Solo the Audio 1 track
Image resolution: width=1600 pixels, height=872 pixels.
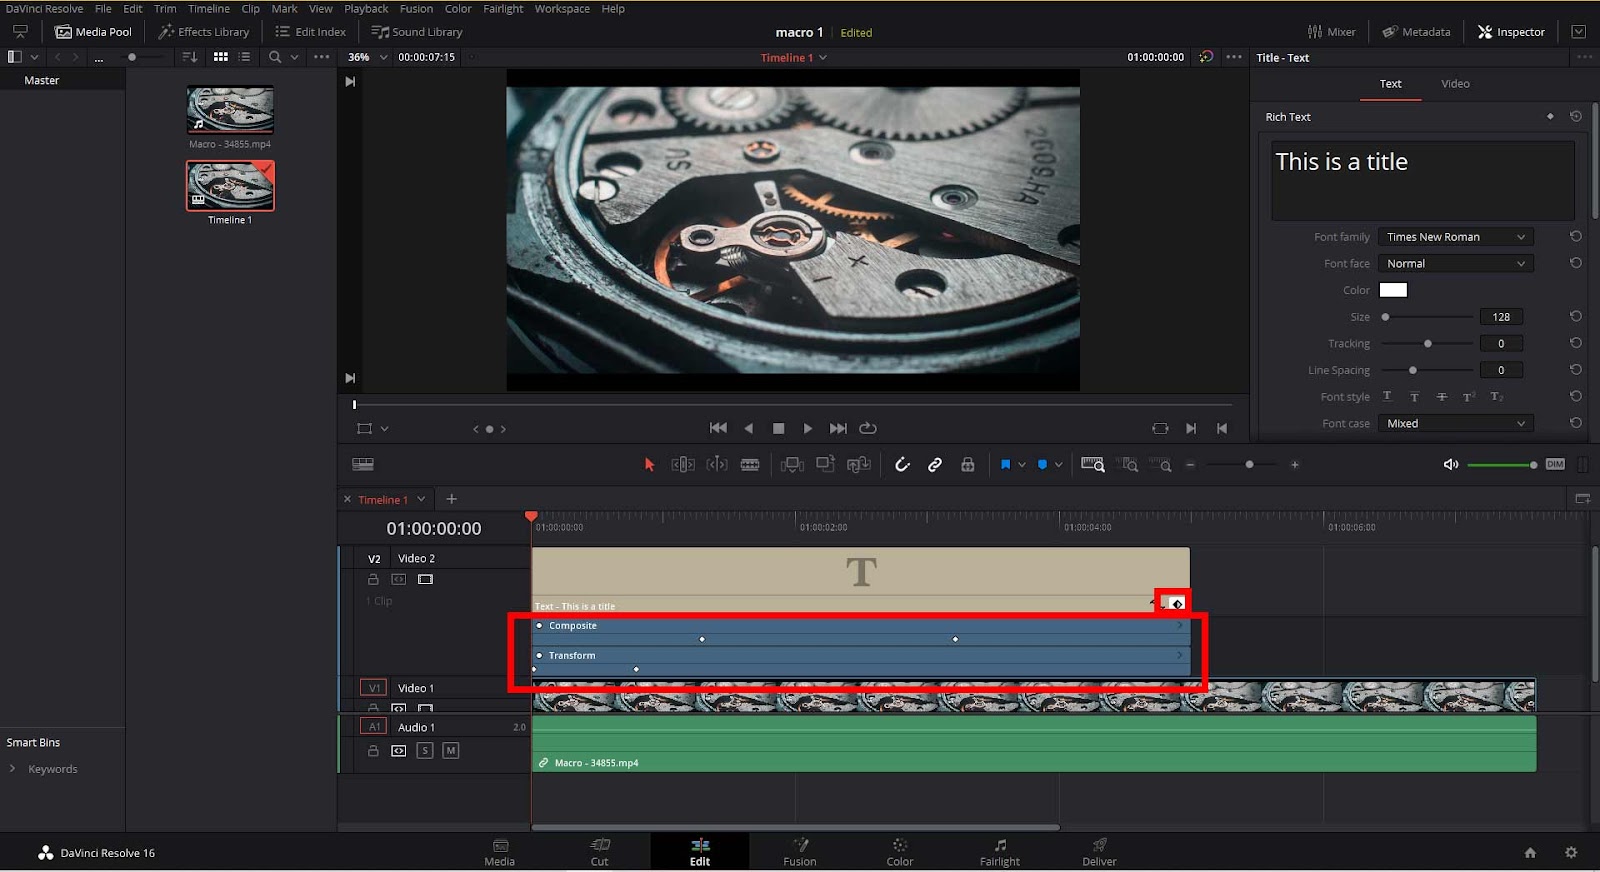425,750
